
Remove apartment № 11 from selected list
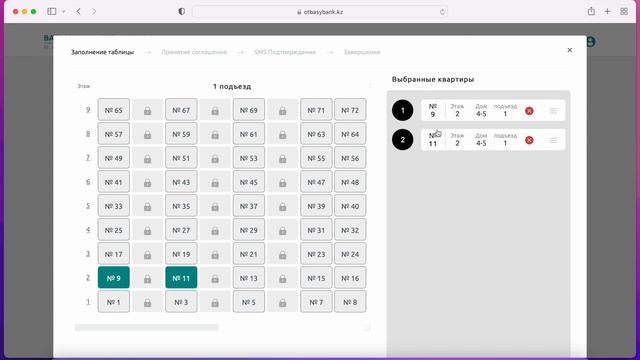529,140
